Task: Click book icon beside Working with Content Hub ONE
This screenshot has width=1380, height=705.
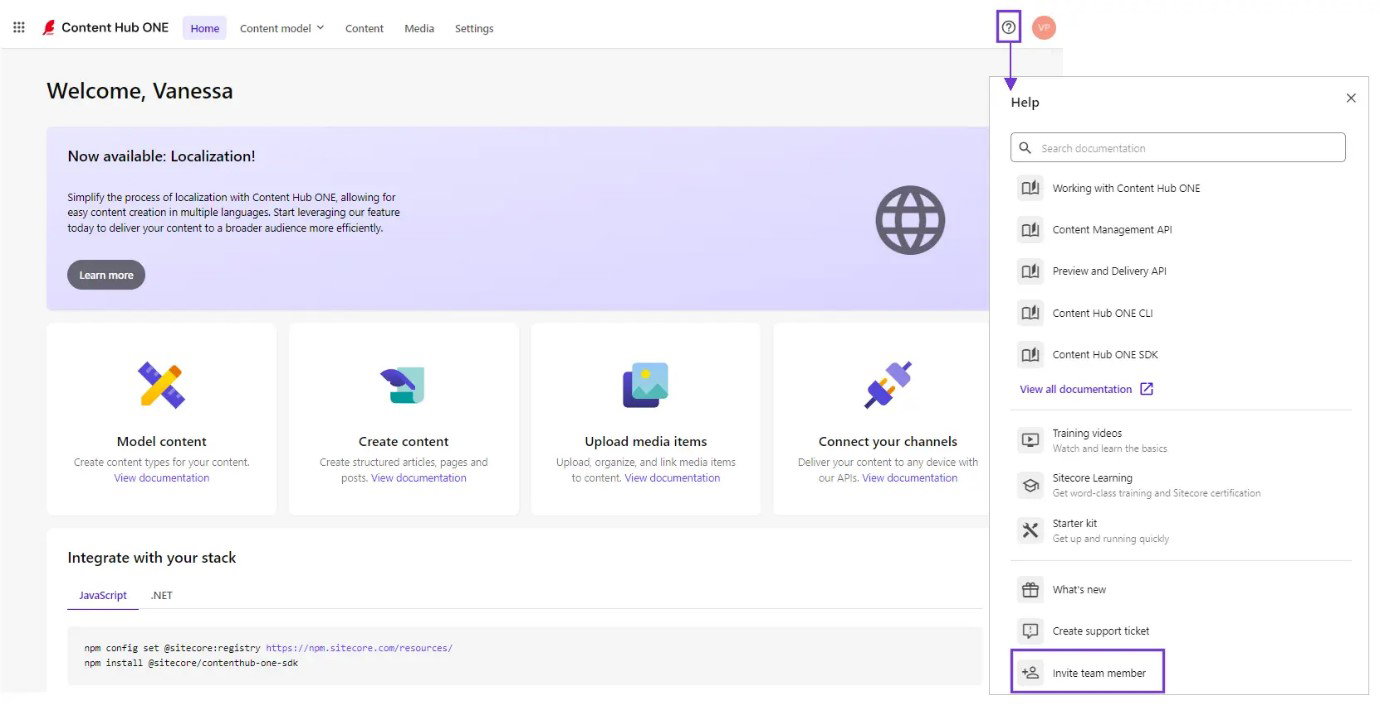Action: click(x=1030, y=188)
